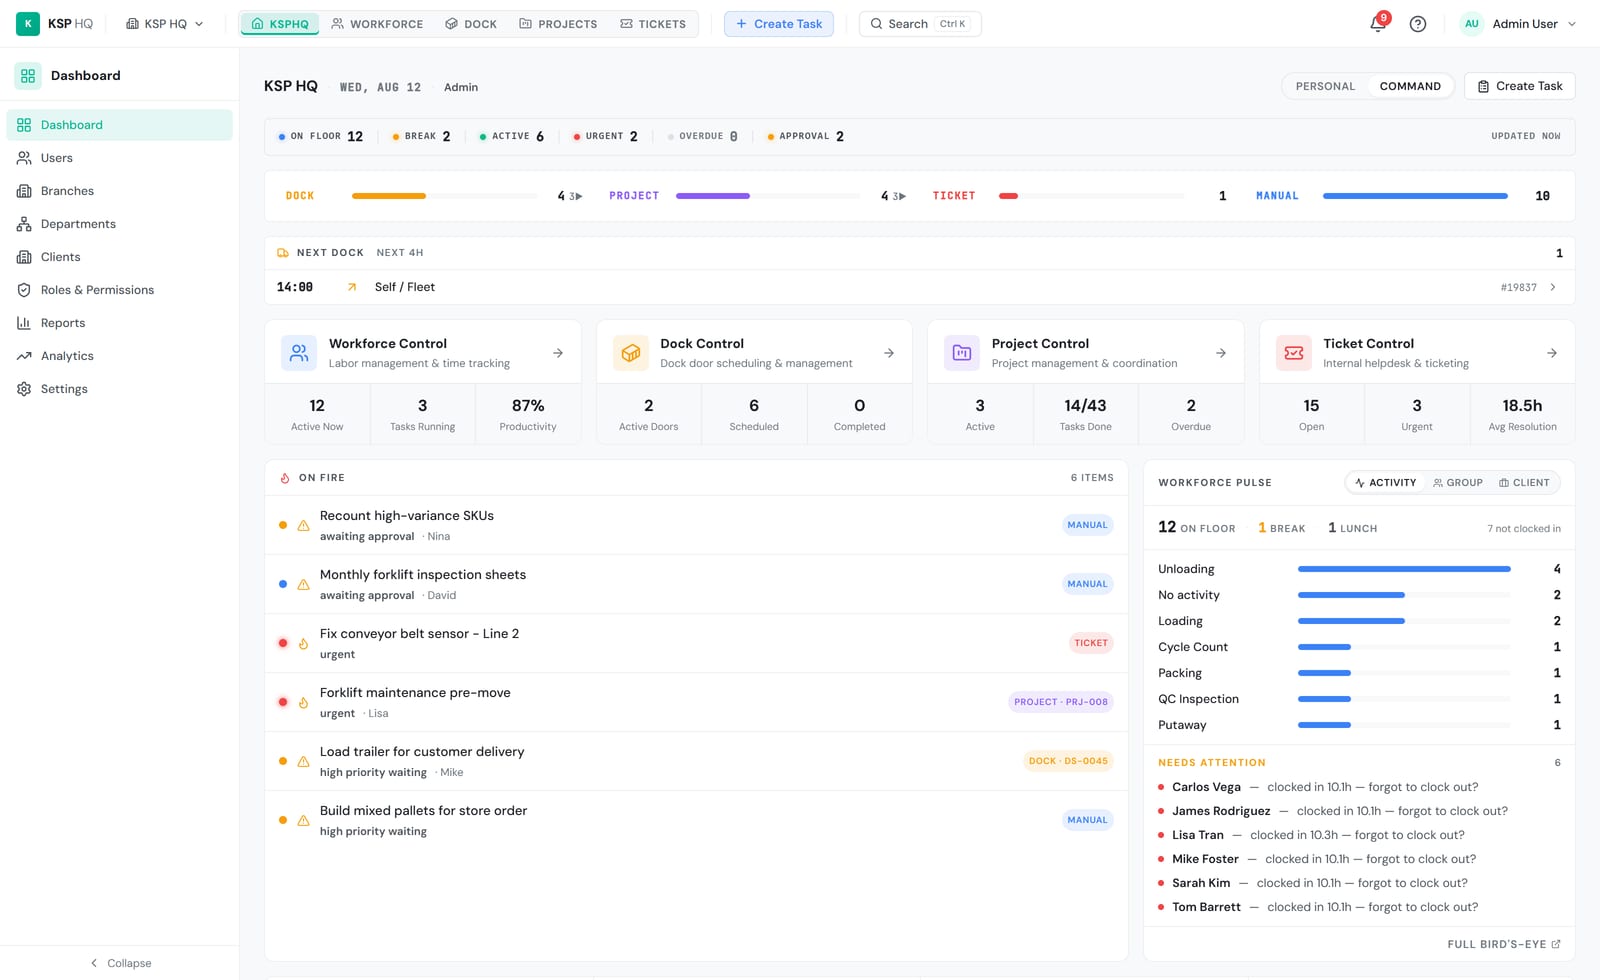Open Roles & Permissions in sidebar
Viewport: 1600px width, 980px height.
pos(119,290)
